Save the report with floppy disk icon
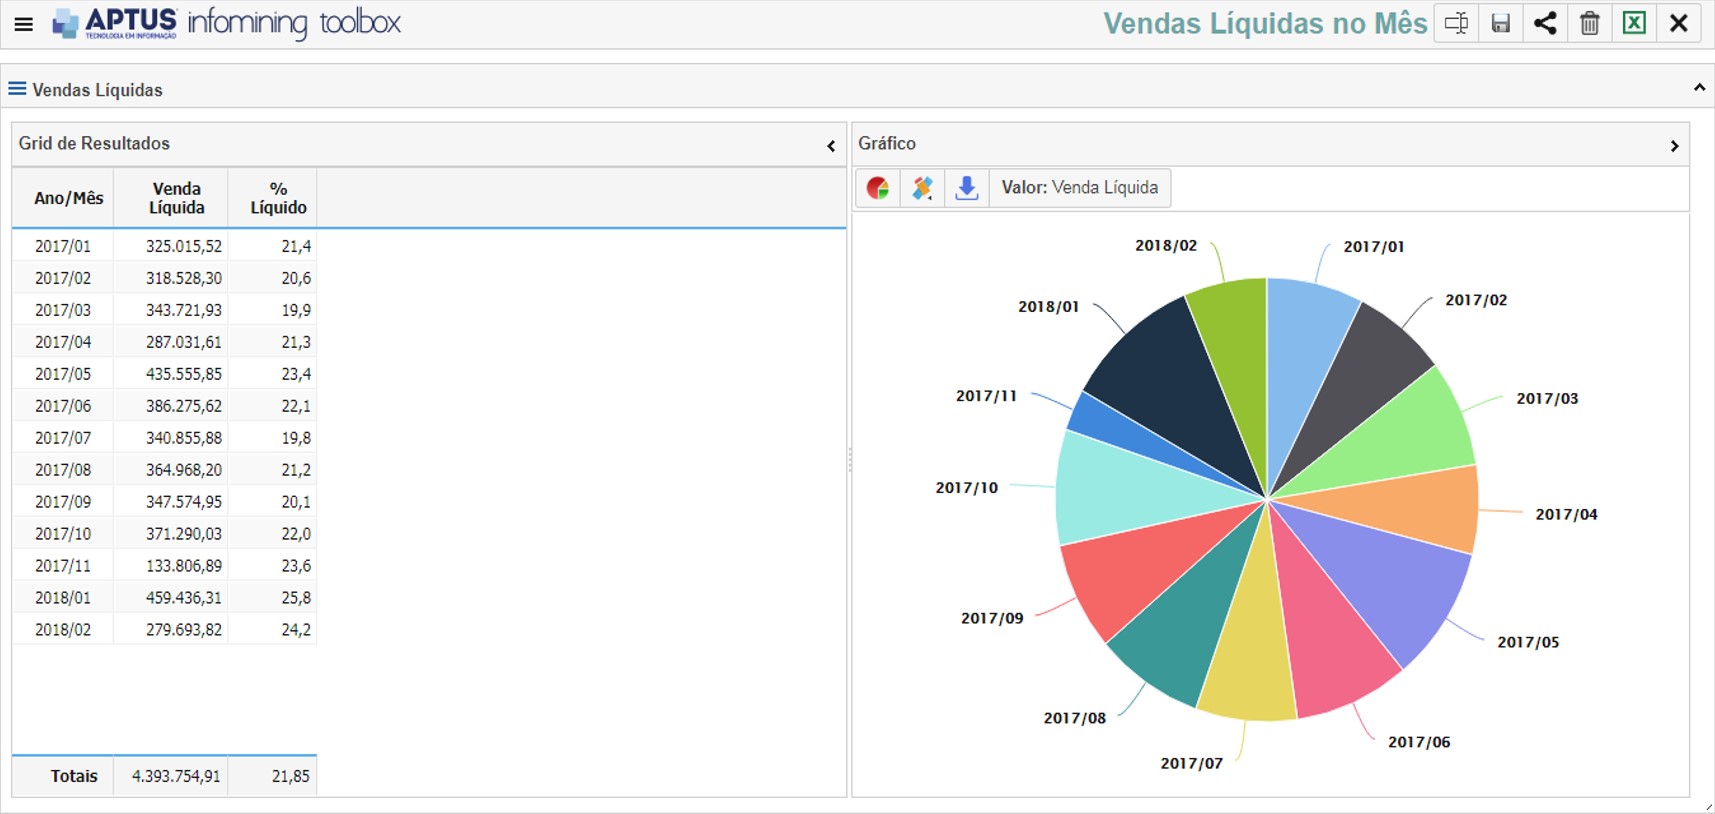This screenshot has height=814, width=1715. (x=1500, y=23)
